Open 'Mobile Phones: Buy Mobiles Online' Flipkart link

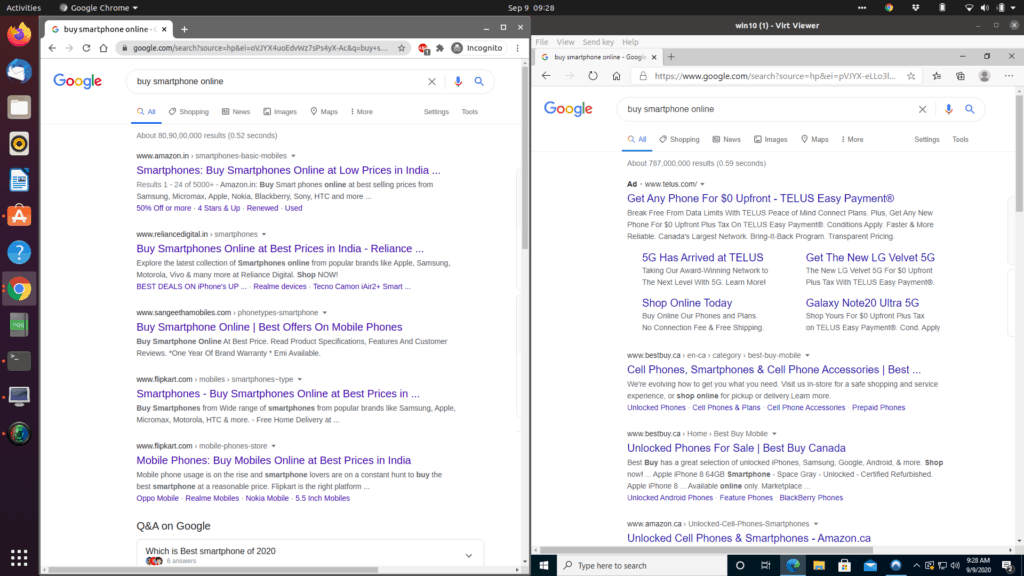point(274,460)
